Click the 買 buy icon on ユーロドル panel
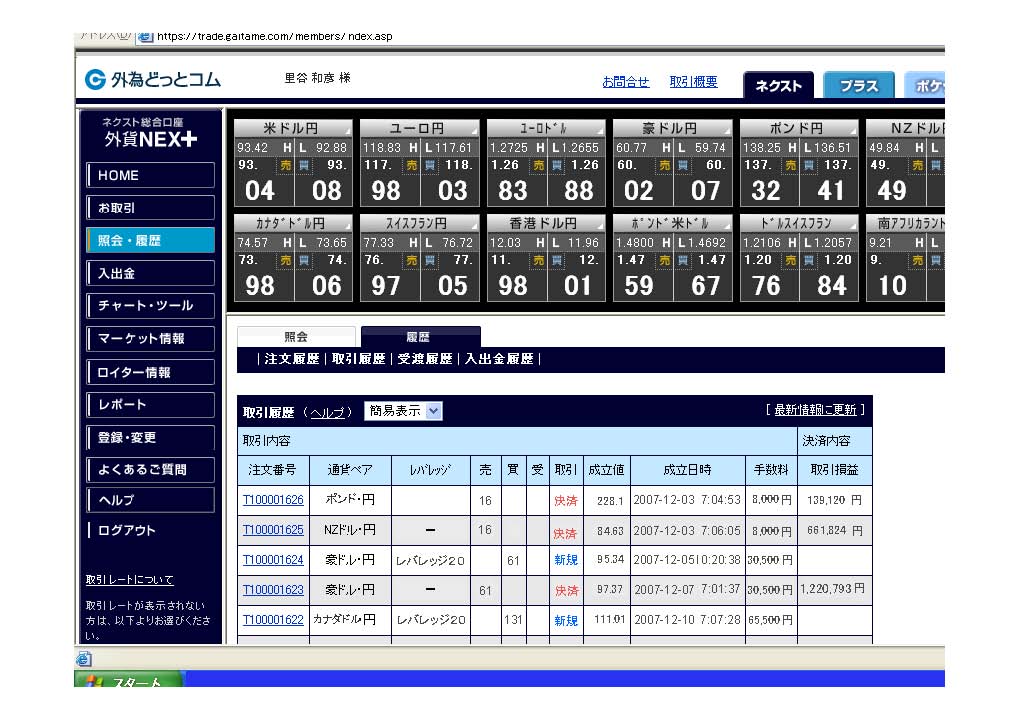 coord(556,165)
